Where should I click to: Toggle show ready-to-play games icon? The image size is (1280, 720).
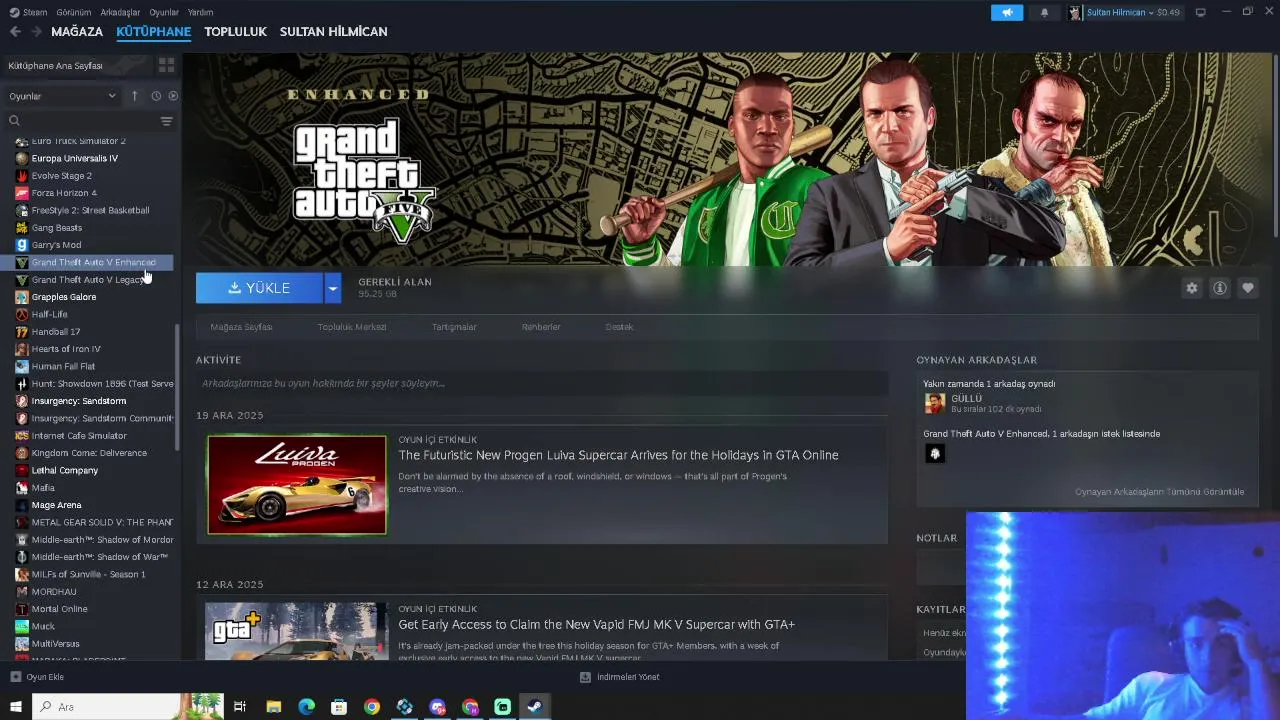[x=173, y=96]
